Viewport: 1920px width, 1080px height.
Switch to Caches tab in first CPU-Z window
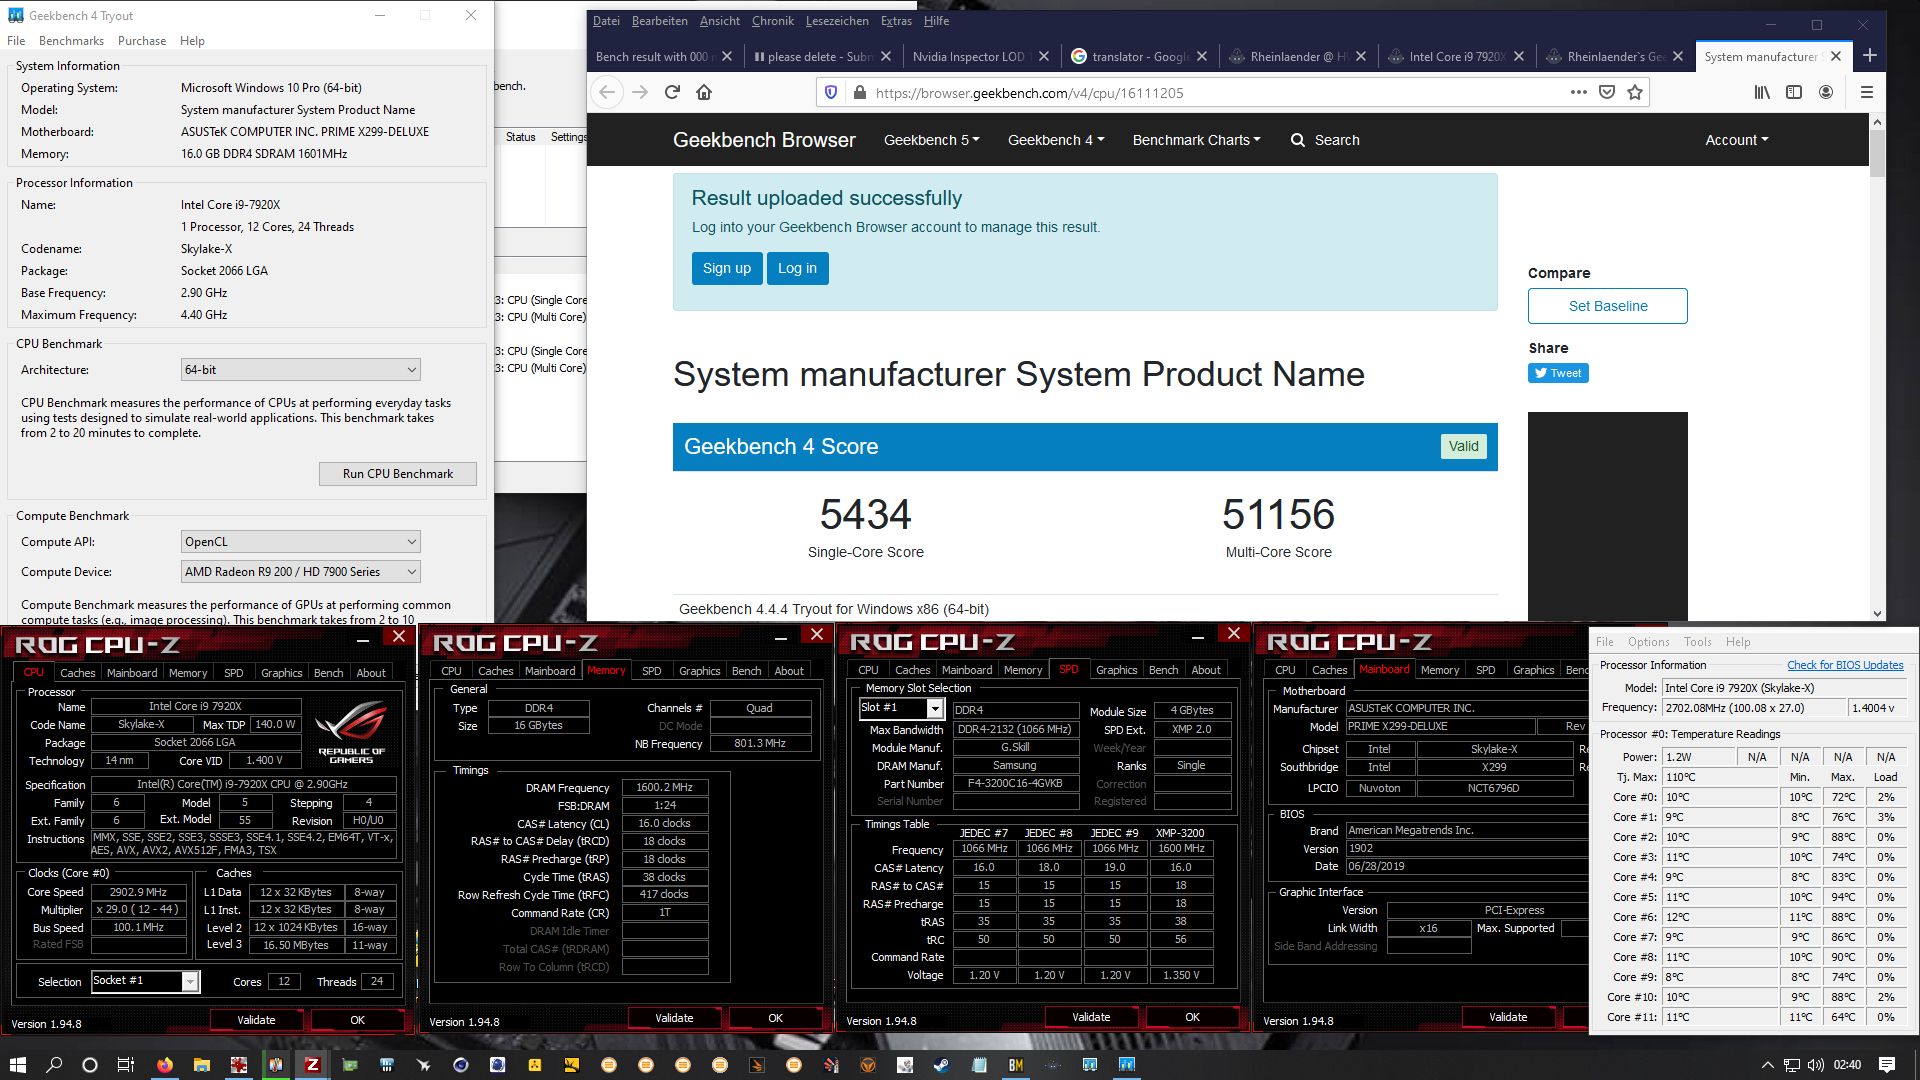(x=77, y=673)
